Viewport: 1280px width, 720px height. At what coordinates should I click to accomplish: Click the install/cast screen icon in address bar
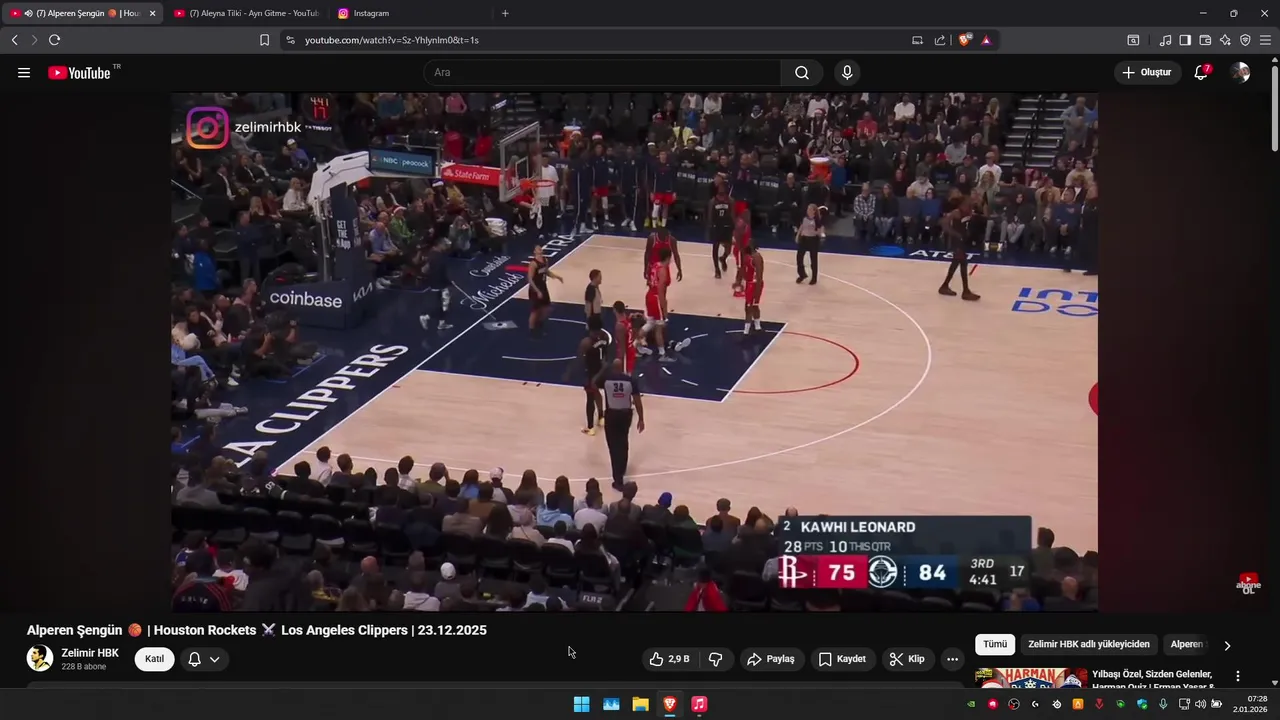(917, 40)
